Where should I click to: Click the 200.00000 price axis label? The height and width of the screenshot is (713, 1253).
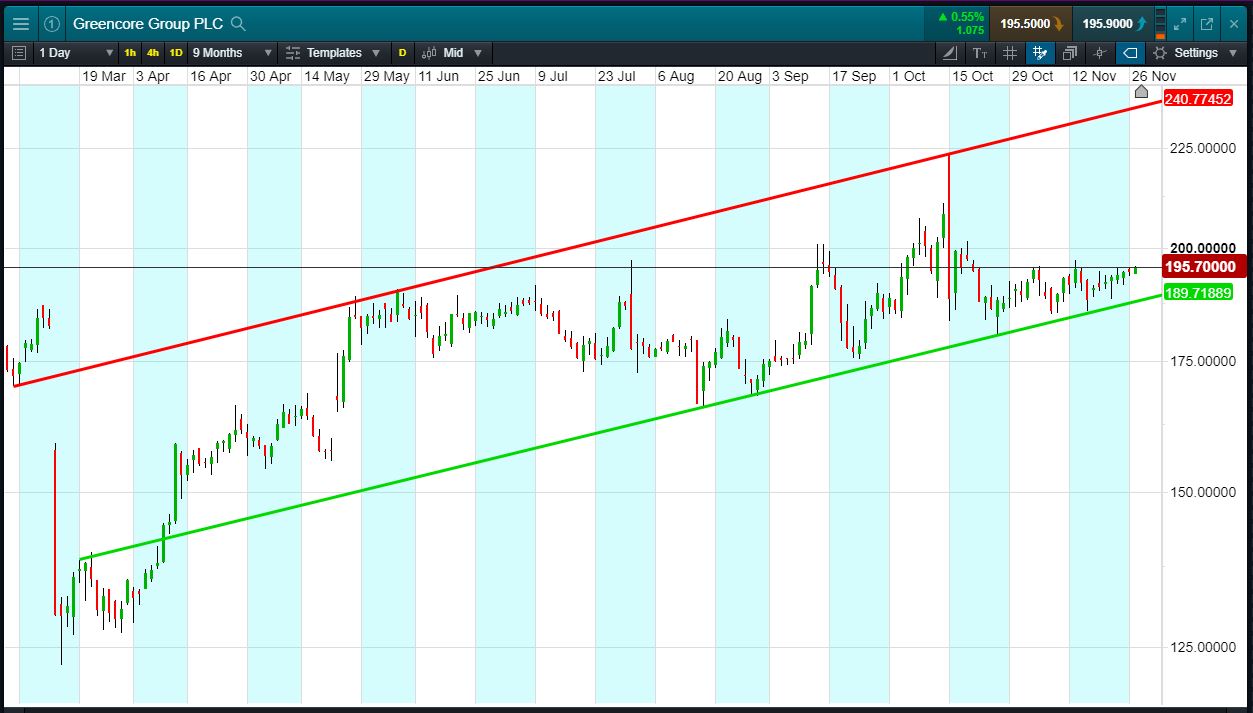pyautogui.click(x=1203, y=247)
